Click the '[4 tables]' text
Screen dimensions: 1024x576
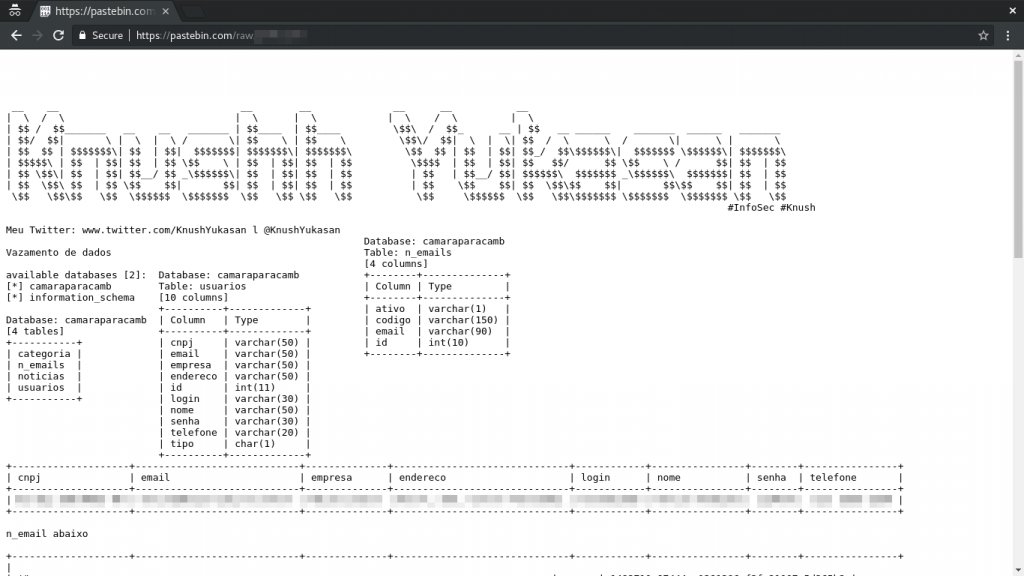pyautogui.click(x=35, y=331)
